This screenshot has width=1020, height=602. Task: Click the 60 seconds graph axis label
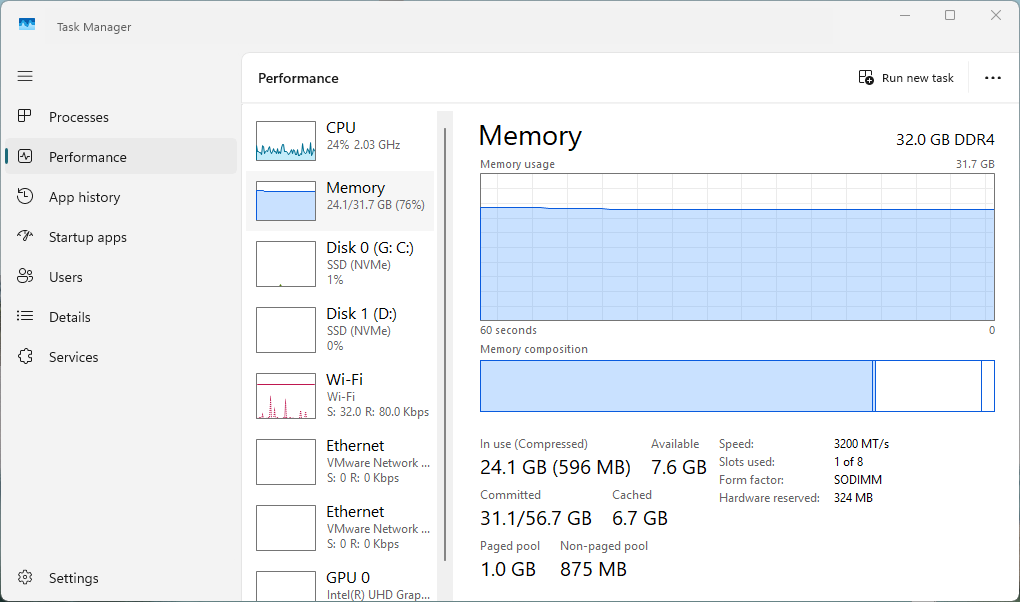click(508, 330)
